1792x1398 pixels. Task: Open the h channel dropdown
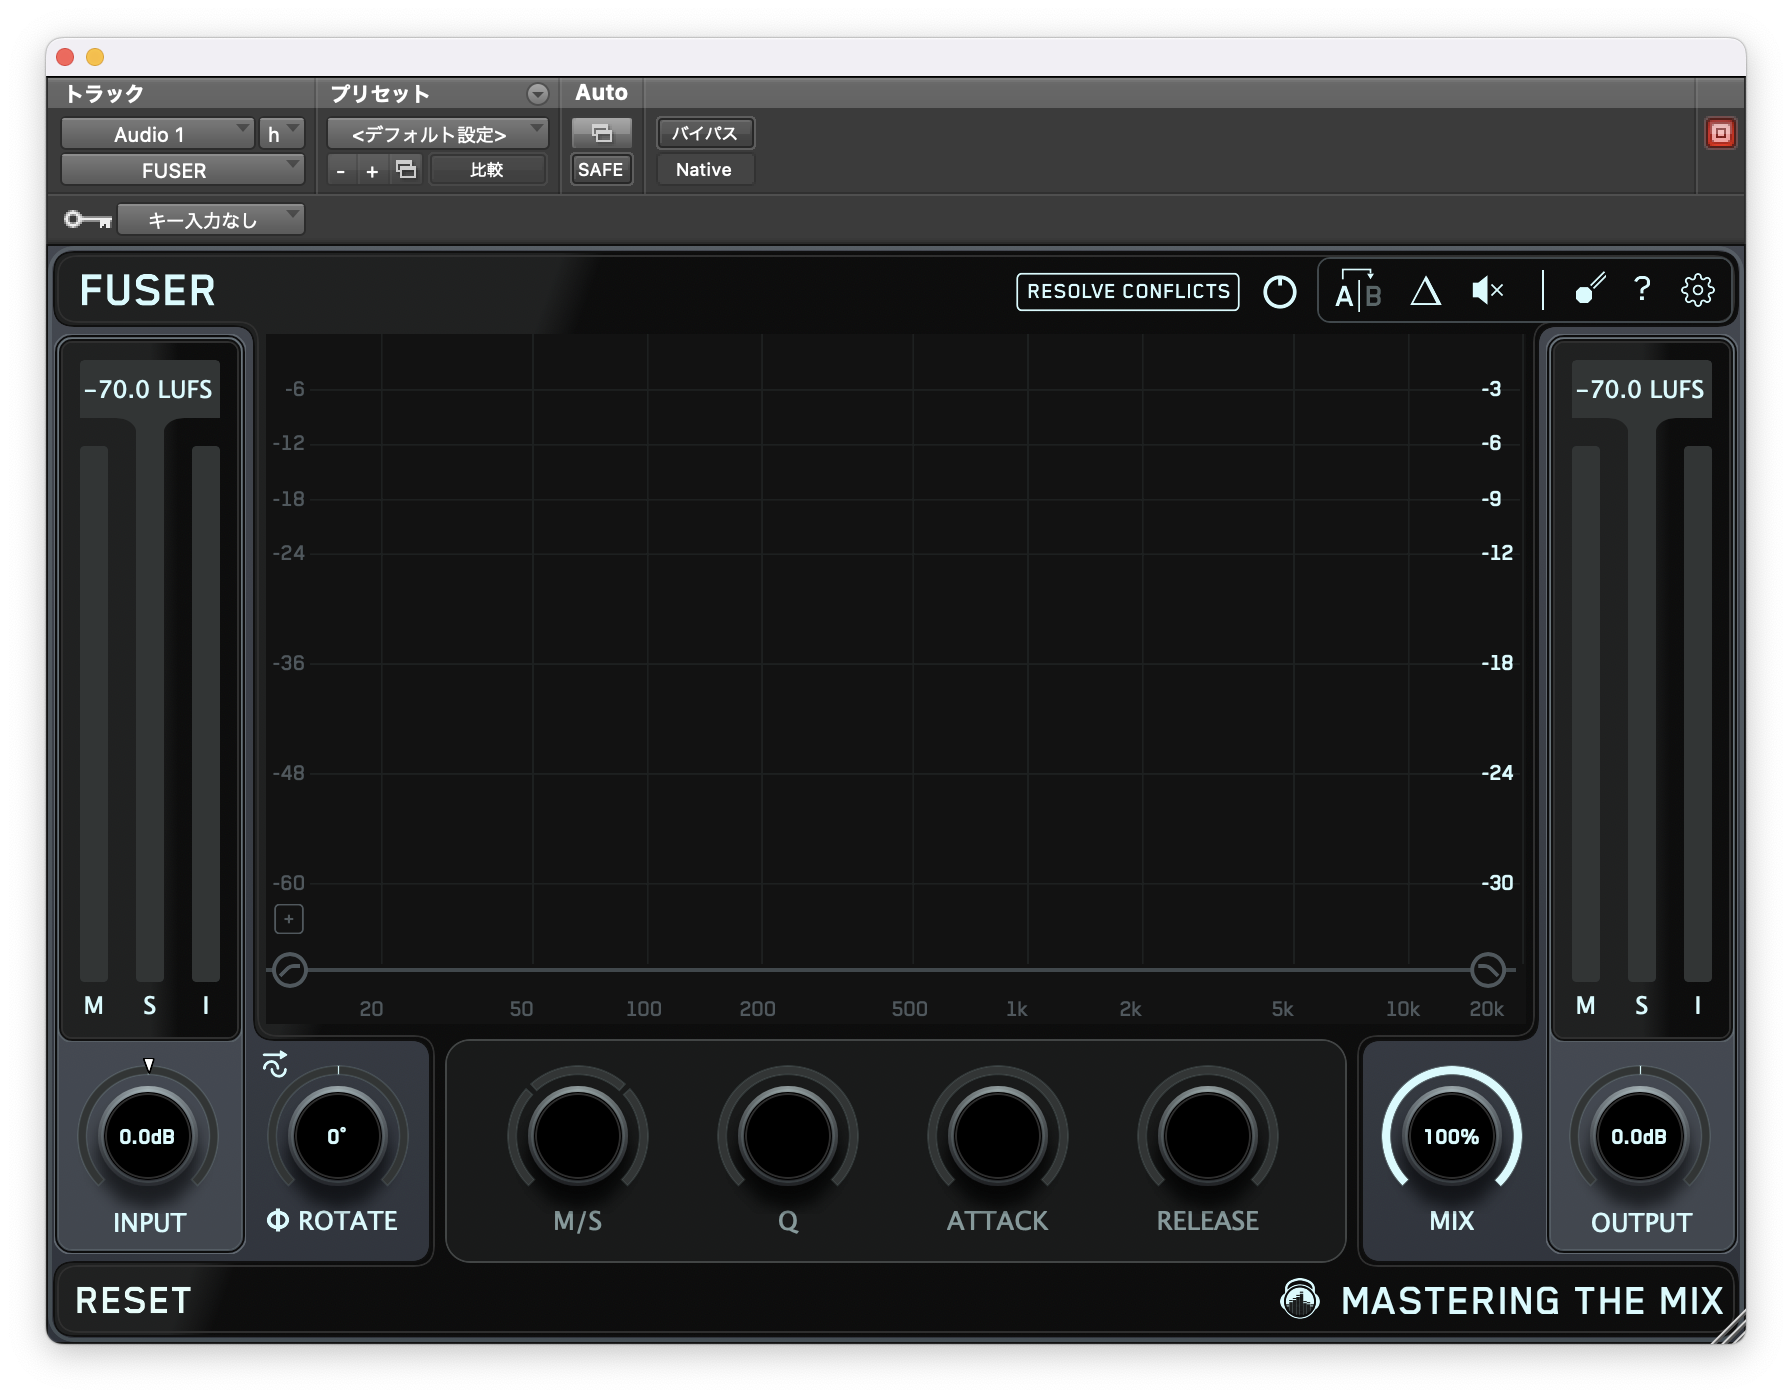[x=281, y=133]
